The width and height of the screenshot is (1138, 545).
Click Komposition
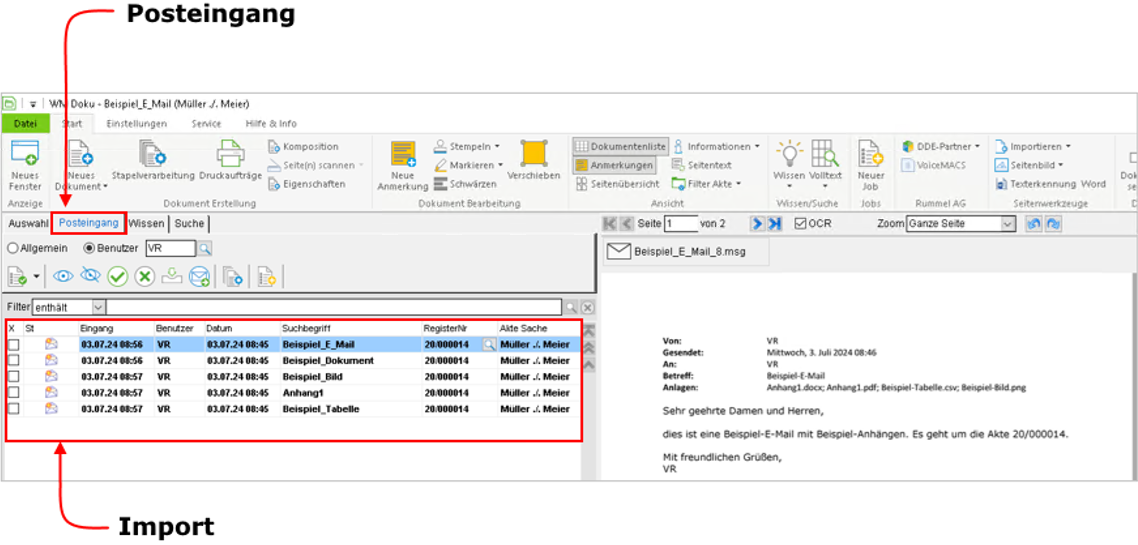coord(303,146)
